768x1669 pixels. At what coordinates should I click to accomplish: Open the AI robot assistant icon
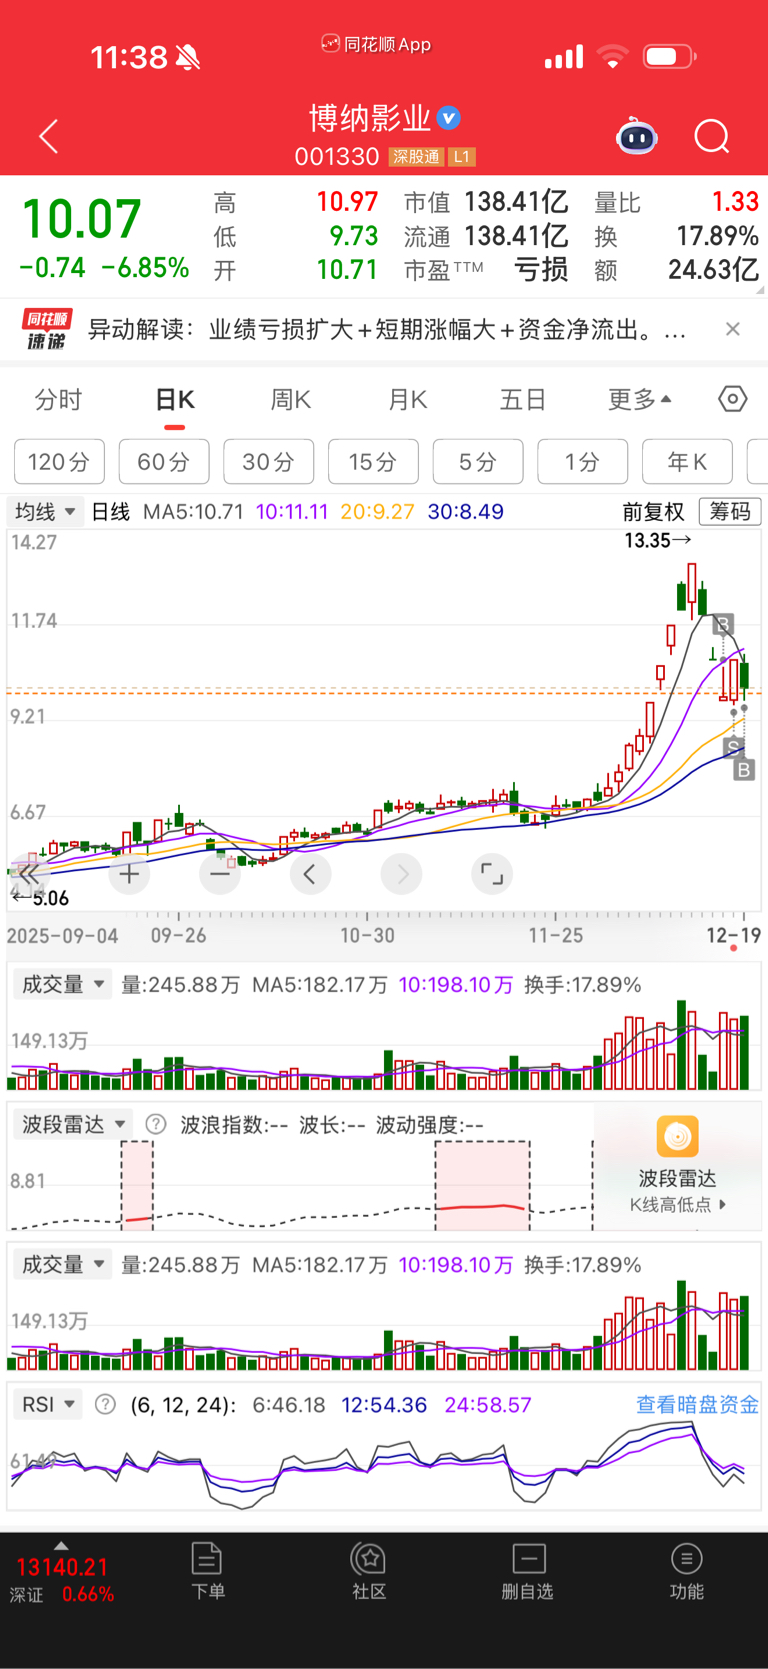pos(636,136)
